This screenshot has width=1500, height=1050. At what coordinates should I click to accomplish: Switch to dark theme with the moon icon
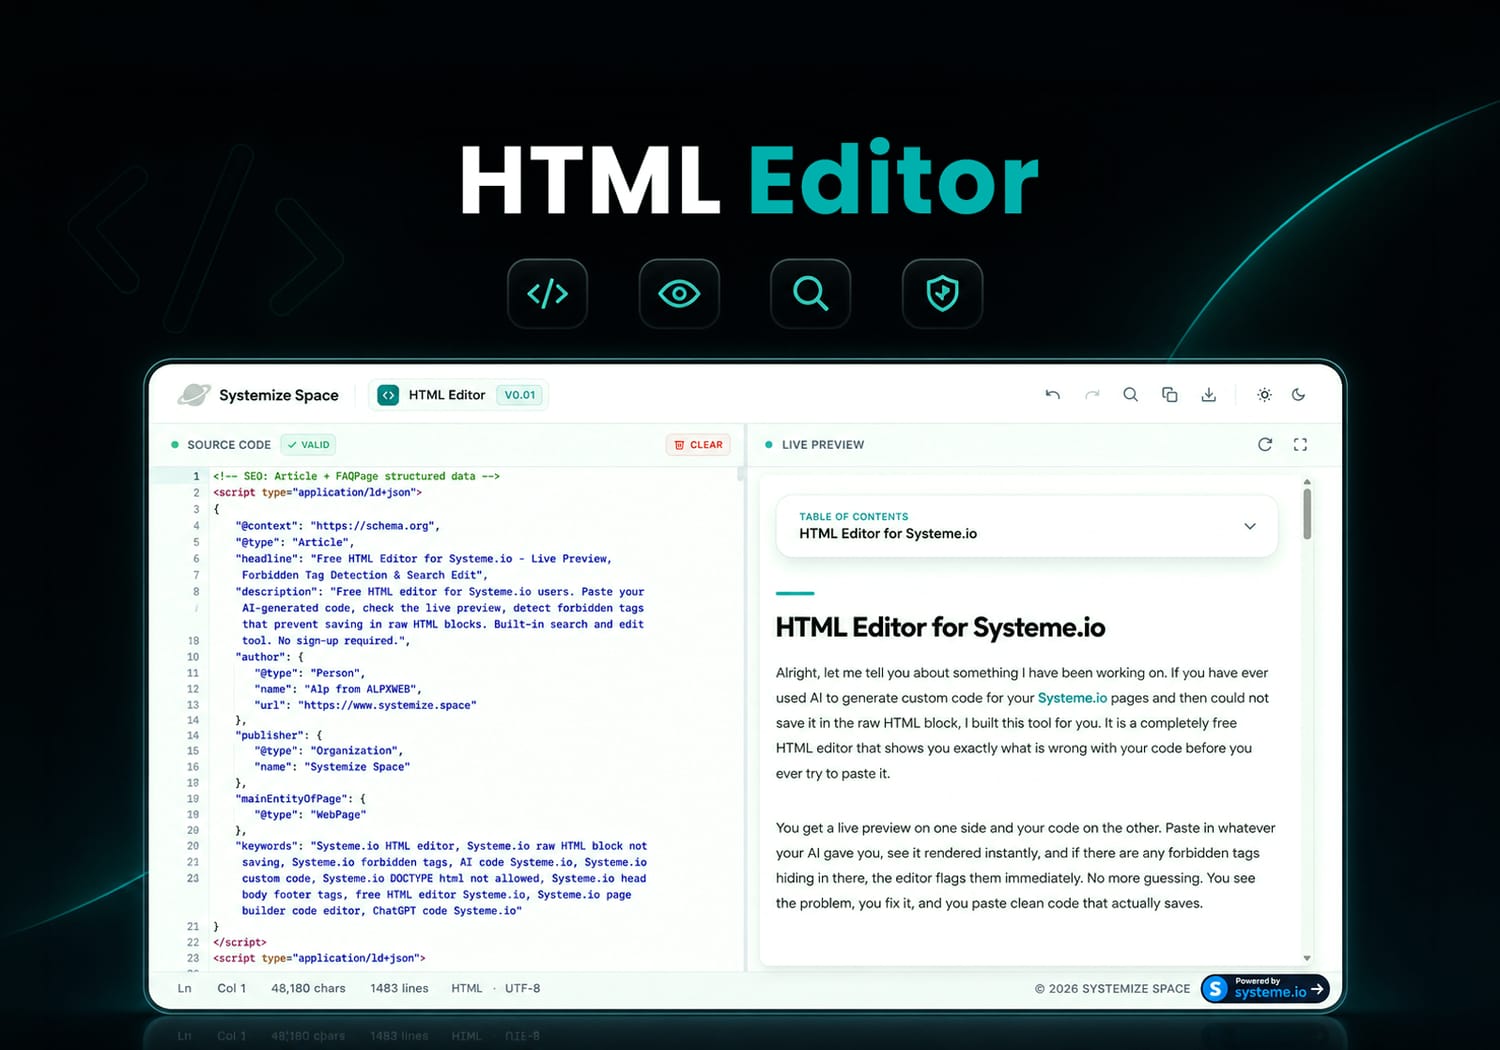[1298, 395]
